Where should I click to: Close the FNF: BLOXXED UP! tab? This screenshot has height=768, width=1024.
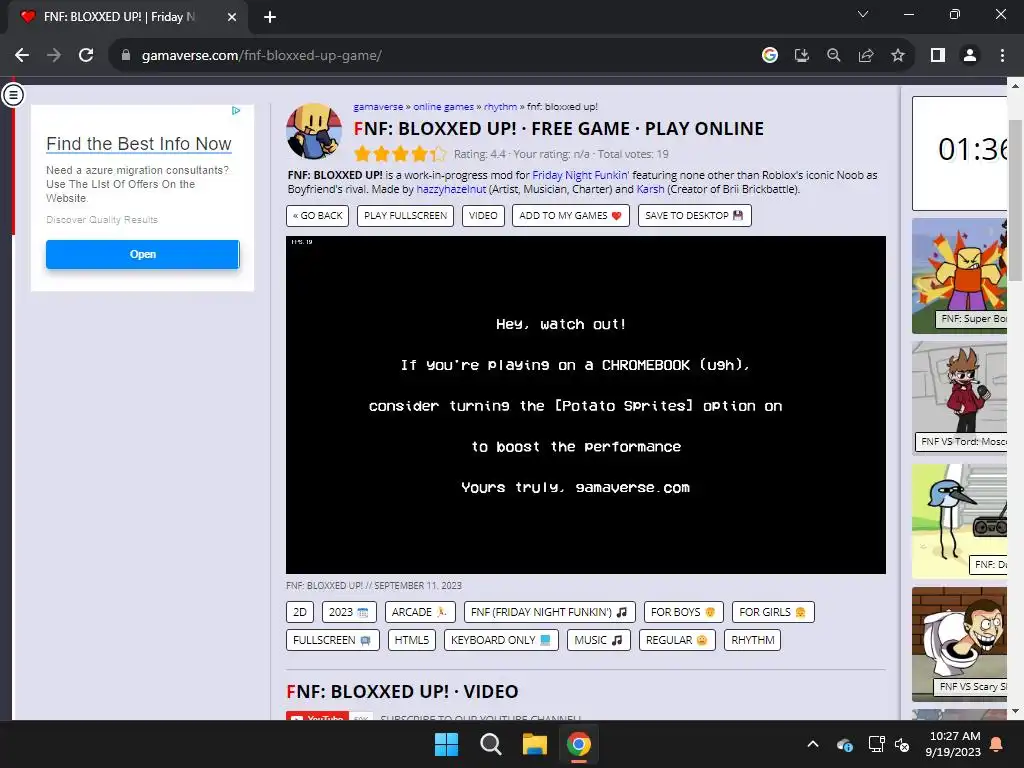pyautogui.click(x=232, y=17)
